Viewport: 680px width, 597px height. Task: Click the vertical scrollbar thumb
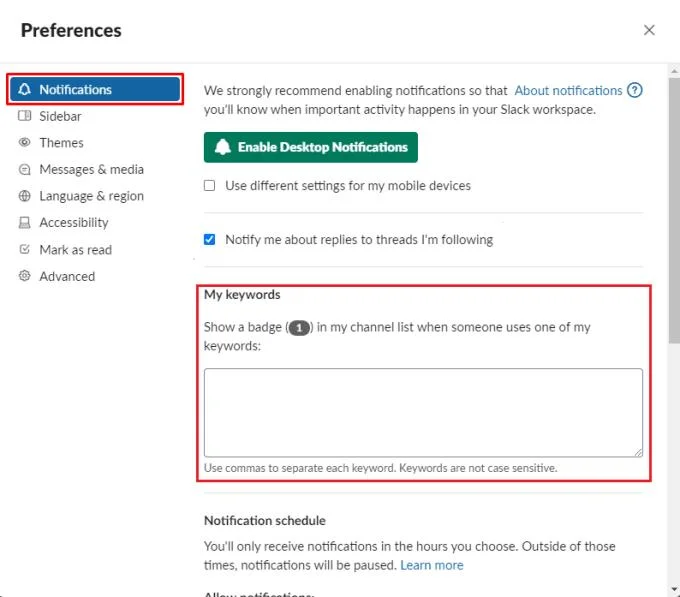(674, 210)
